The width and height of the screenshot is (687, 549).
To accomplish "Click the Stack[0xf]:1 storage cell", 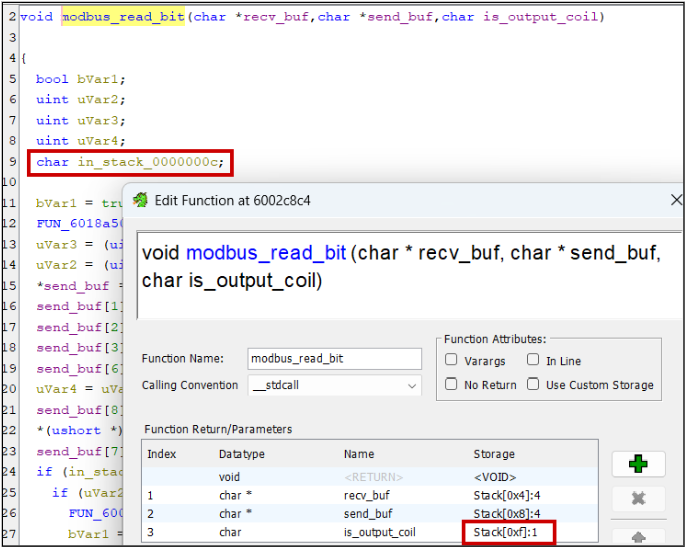I will point(508,534).
